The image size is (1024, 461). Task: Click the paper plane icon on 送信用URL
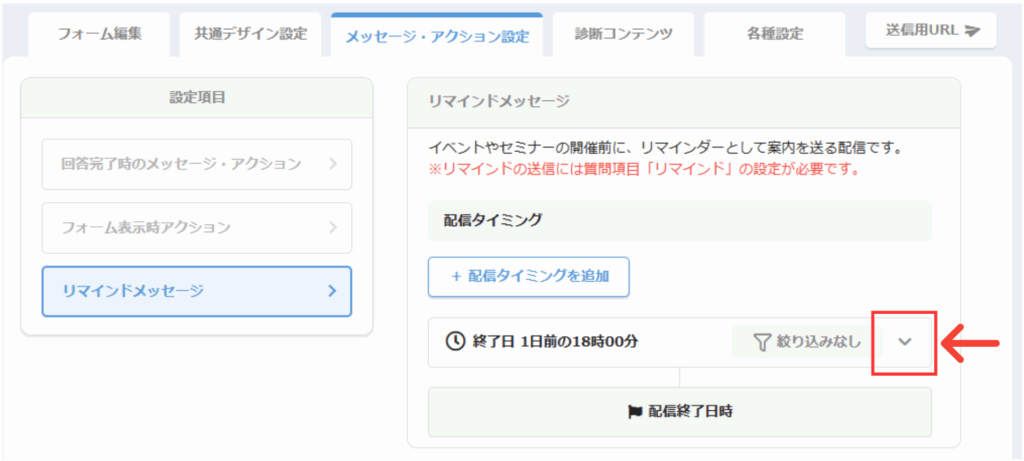coord(972,31)
